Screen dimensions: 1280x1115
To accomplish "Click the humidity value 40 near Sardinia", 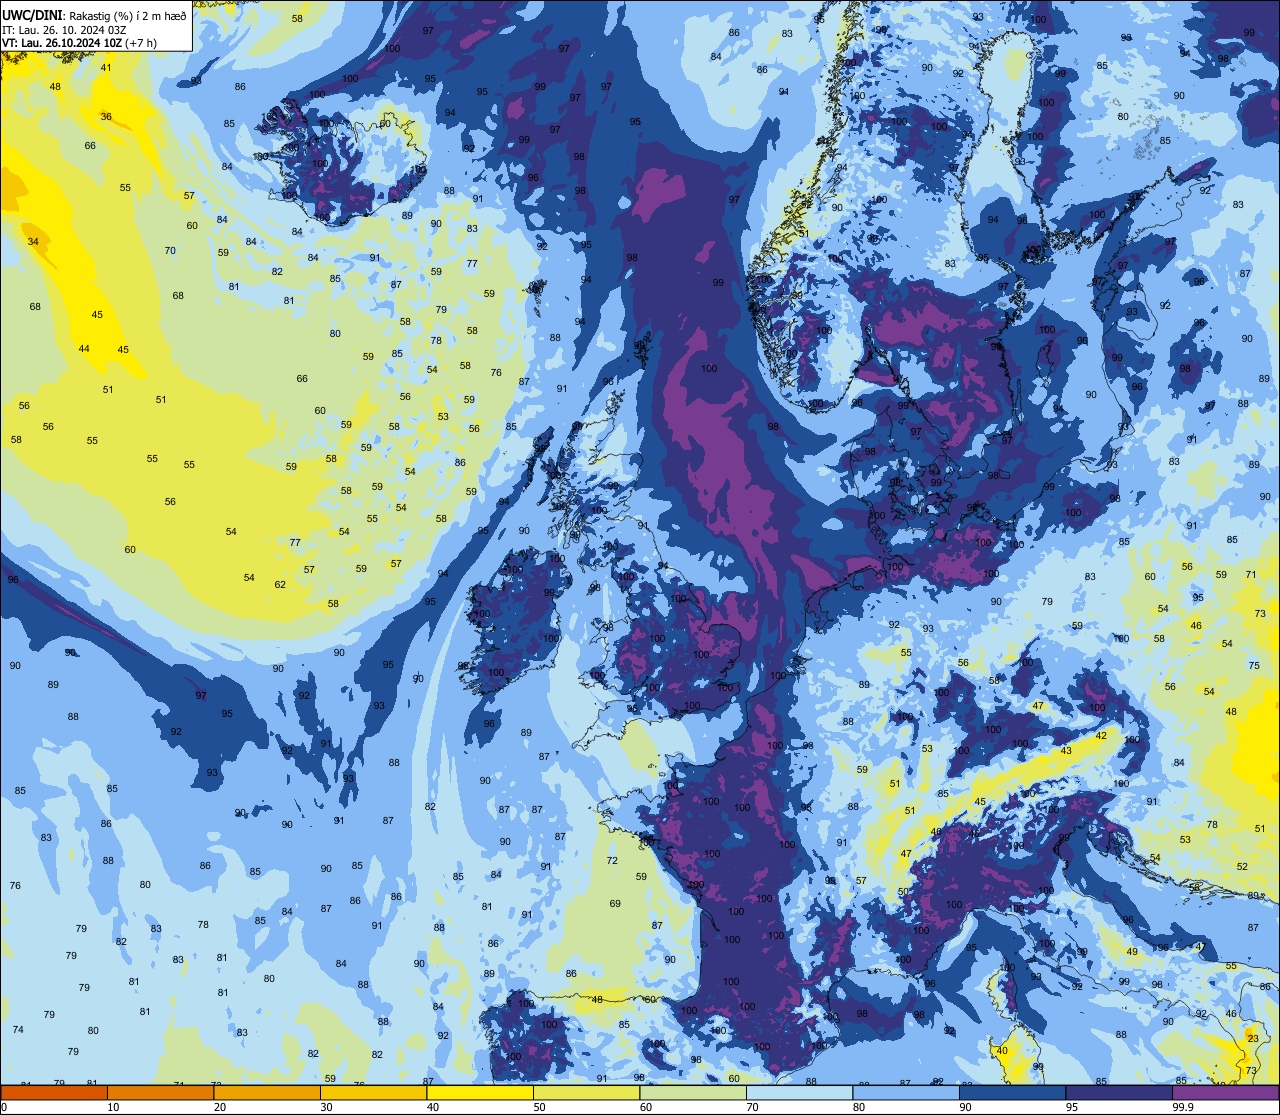I will pyautogui.click(x=1002, y=1050).
